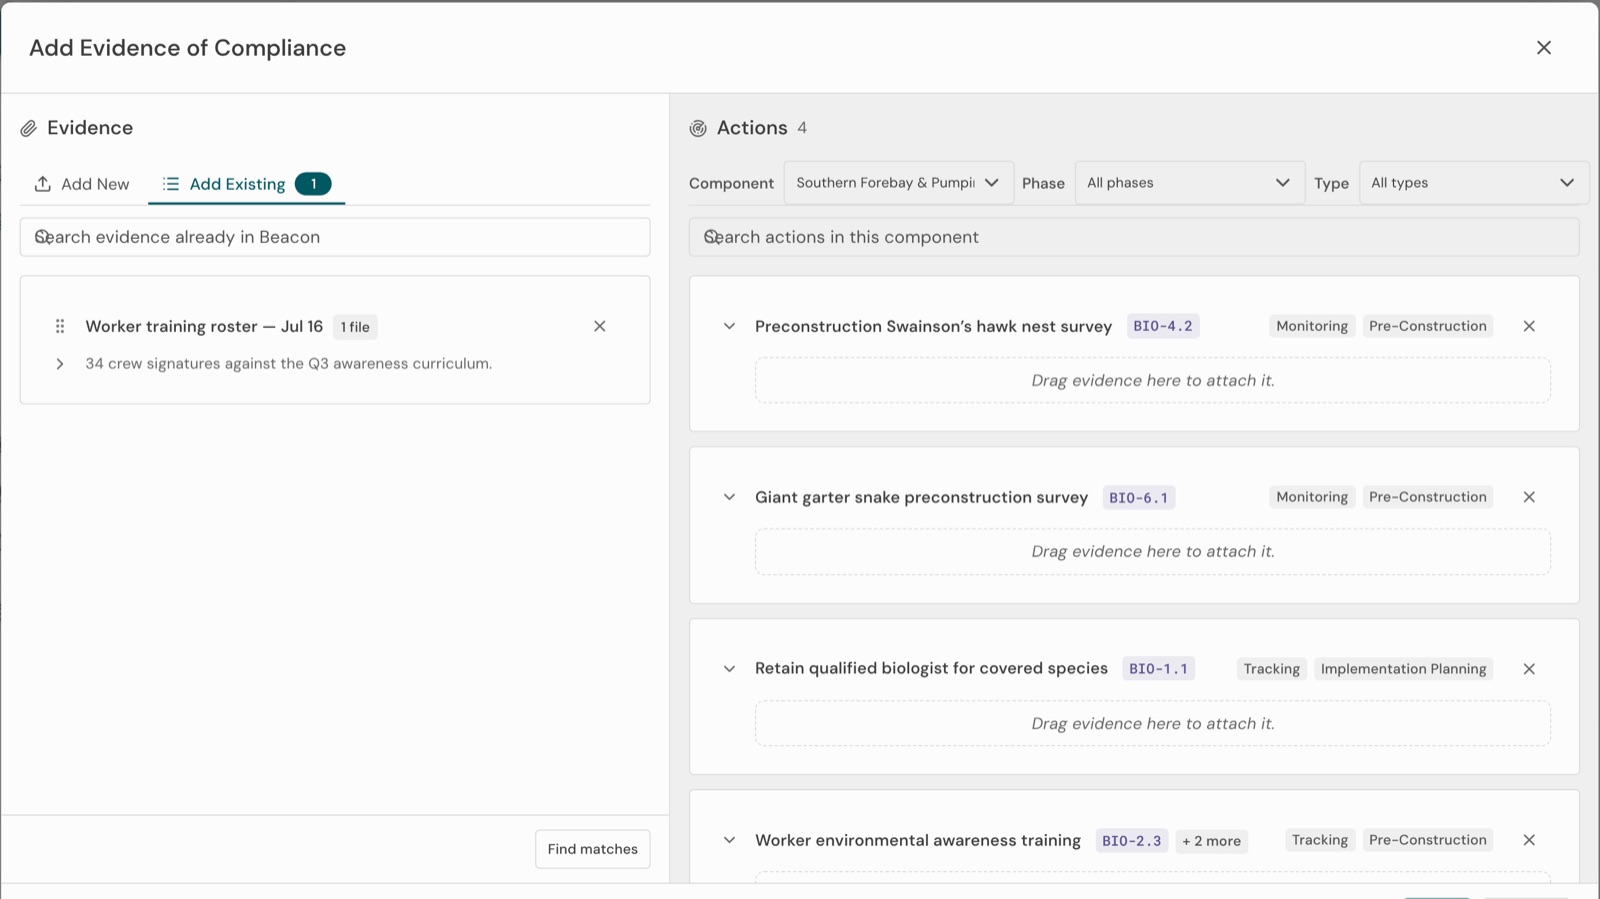This screenshot has height=899, width=1600.
Task: Click the Tracking tag on Retain qualified biologist
Action: (1271, 669)
